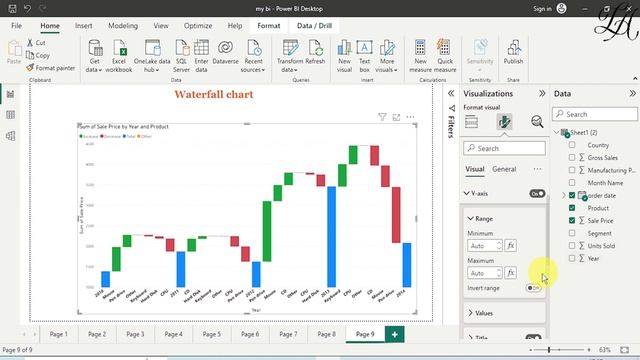Screen dimensions: 640x360
Task: Uncheck the Product field
Action: (x=572, y=208)
